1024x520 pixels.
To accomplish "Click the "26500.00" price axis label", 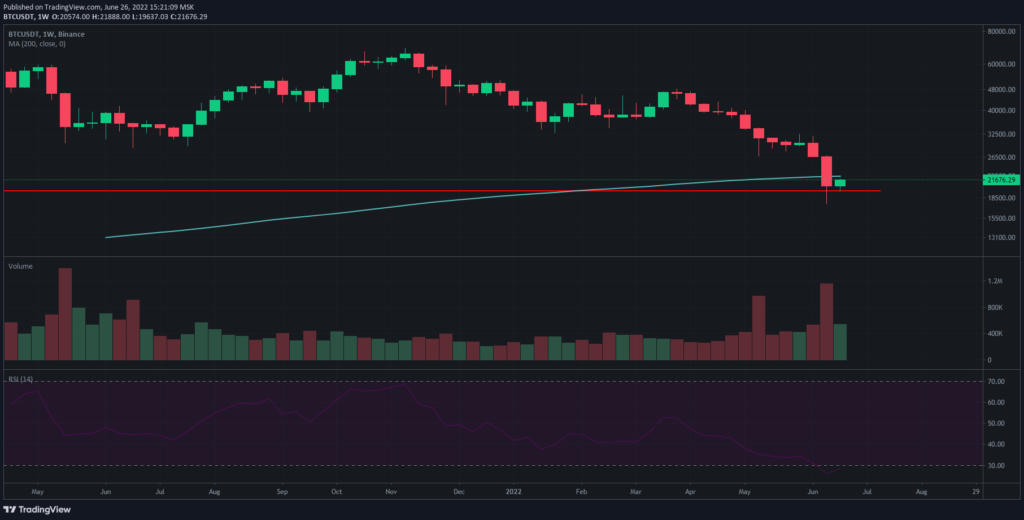I will [x=1003, y=157].
